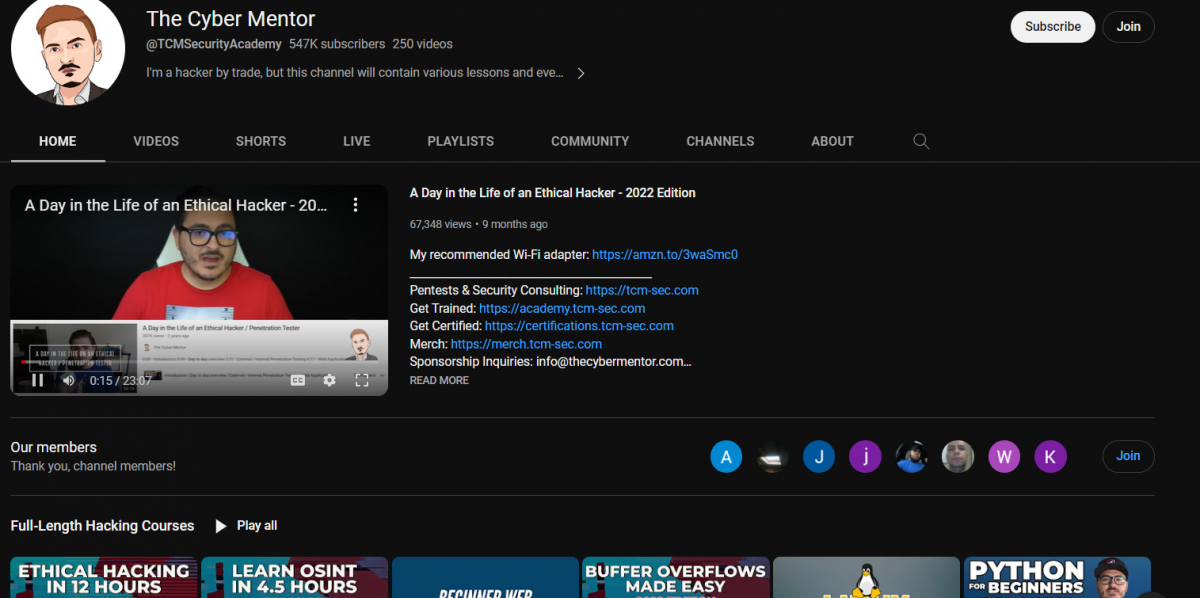Screen dimensions: 1200x598
Task: Pause the featured video
Action: coord(37,380)
